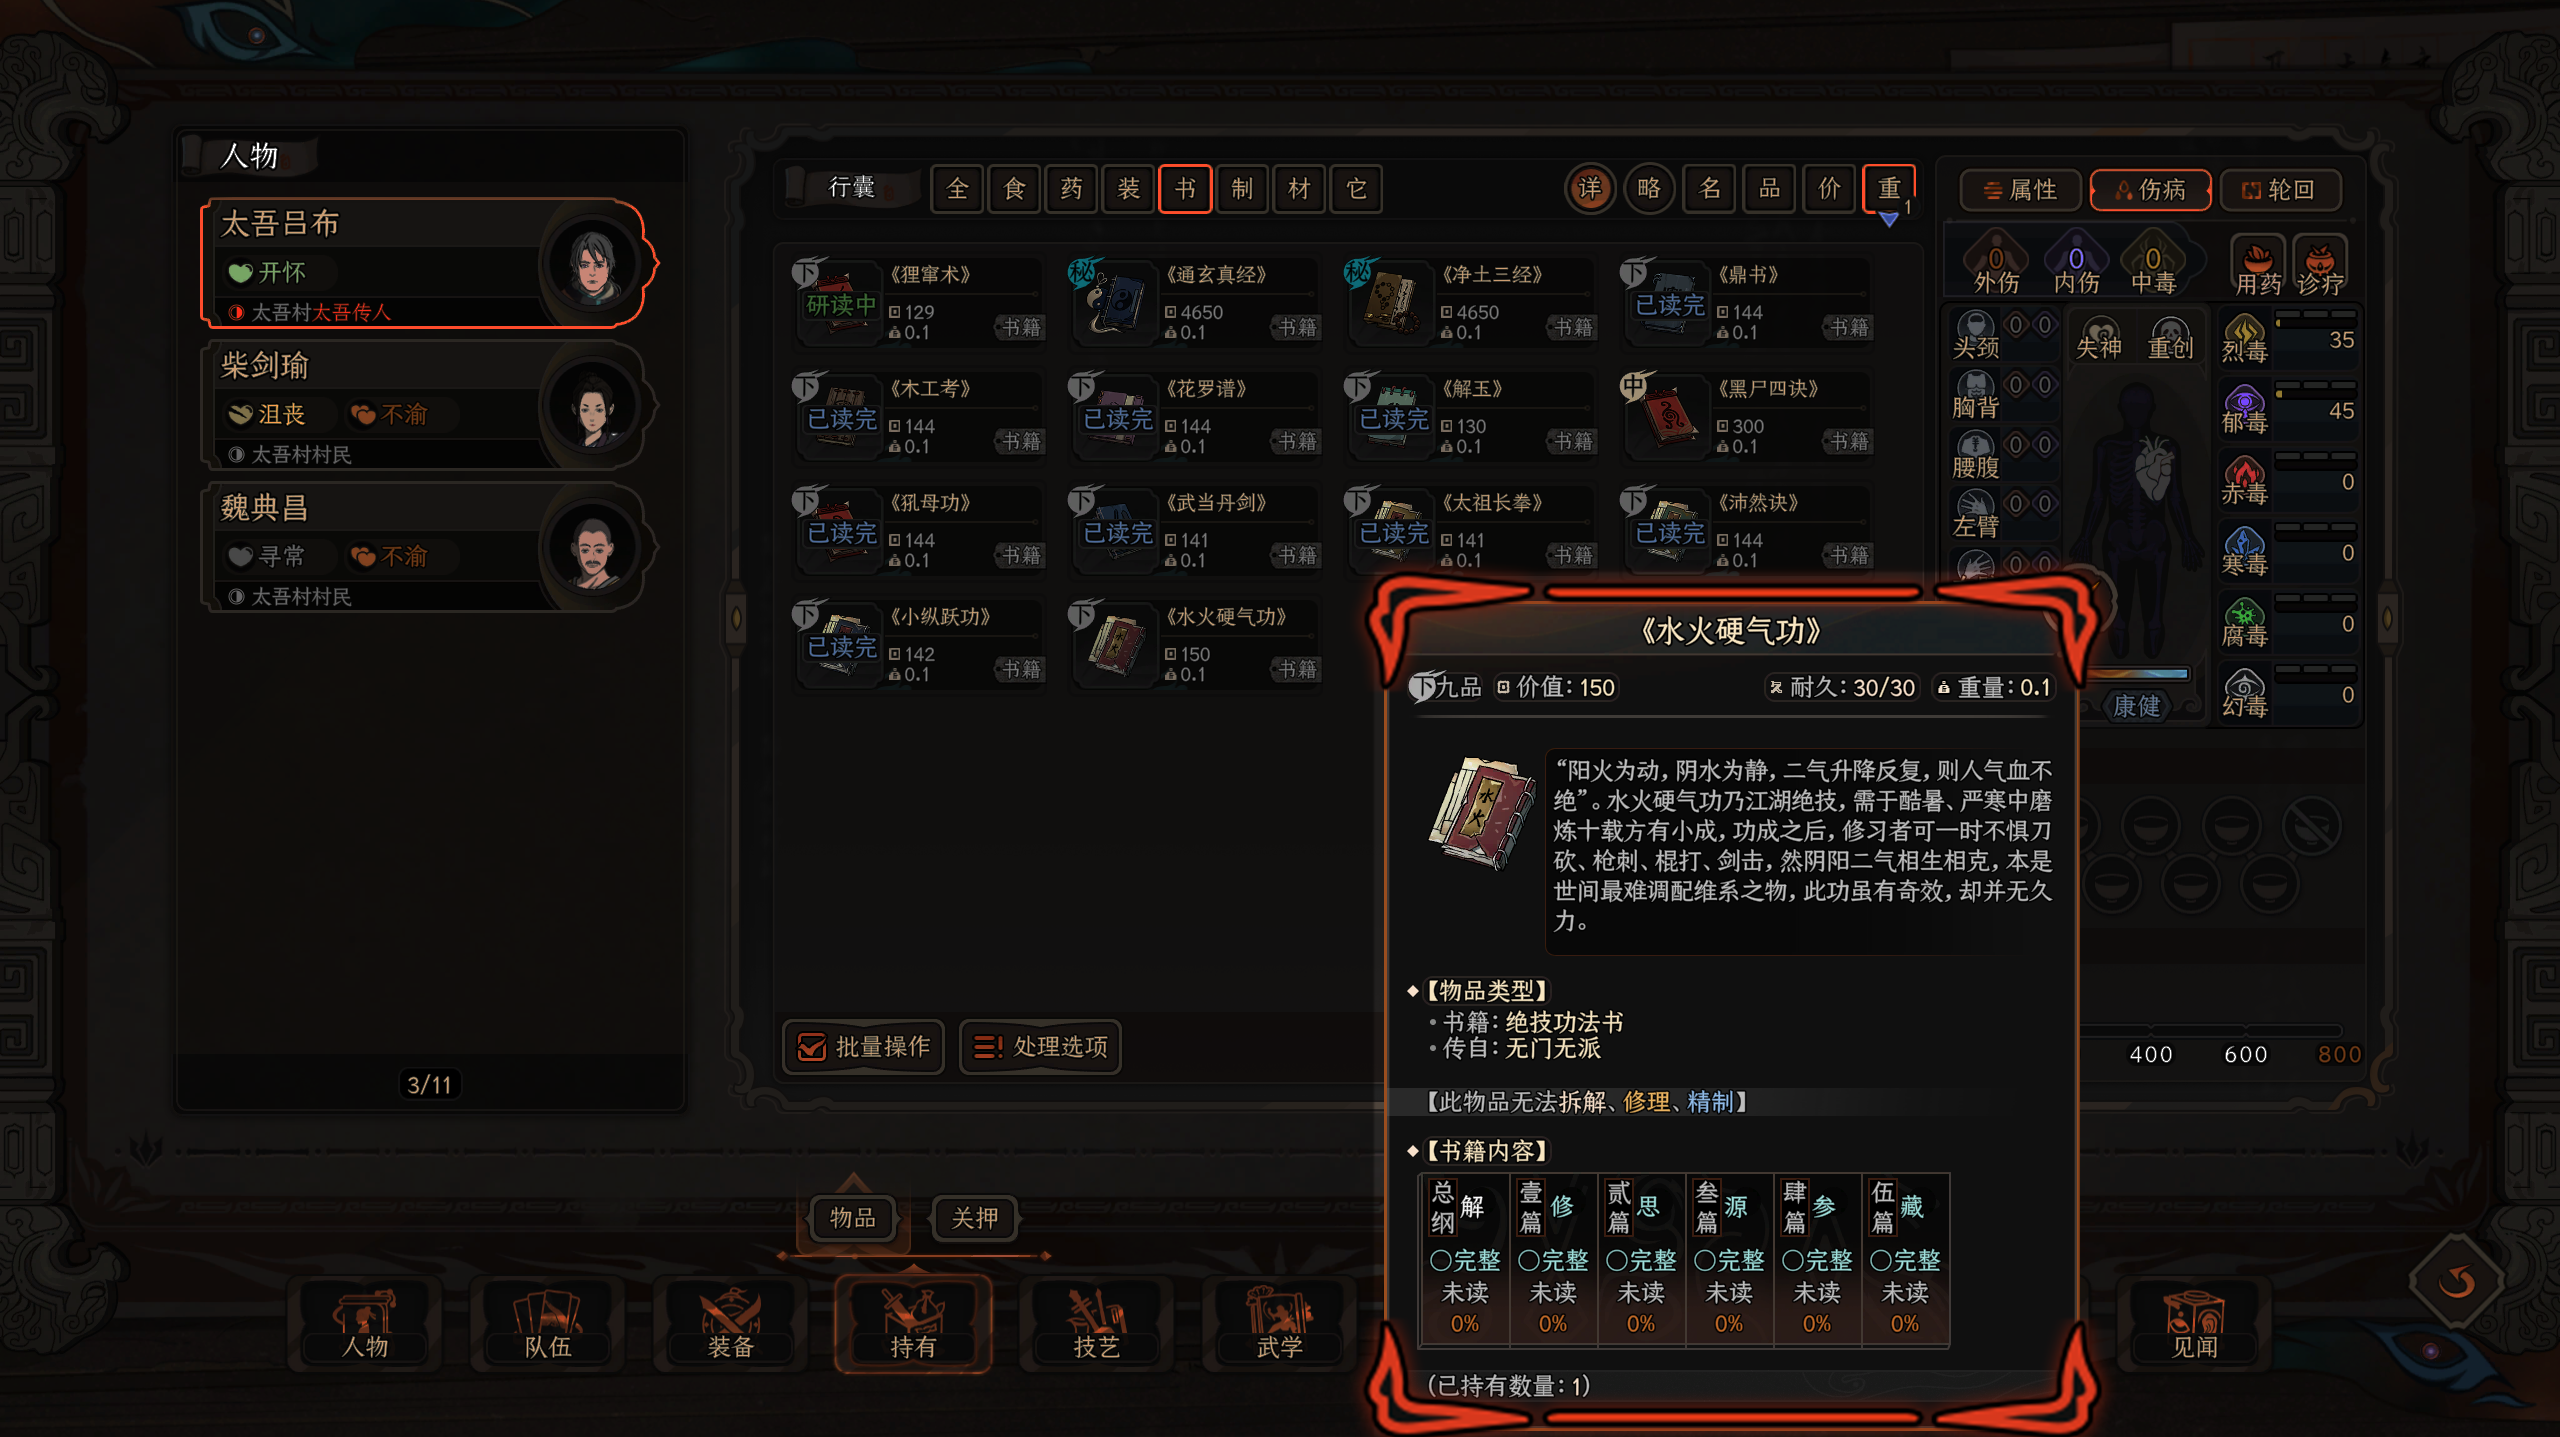The height and width of the screenshot is (1437, 2560).
Task: Switch to 详 detailed view mode
Action: 1589,189
